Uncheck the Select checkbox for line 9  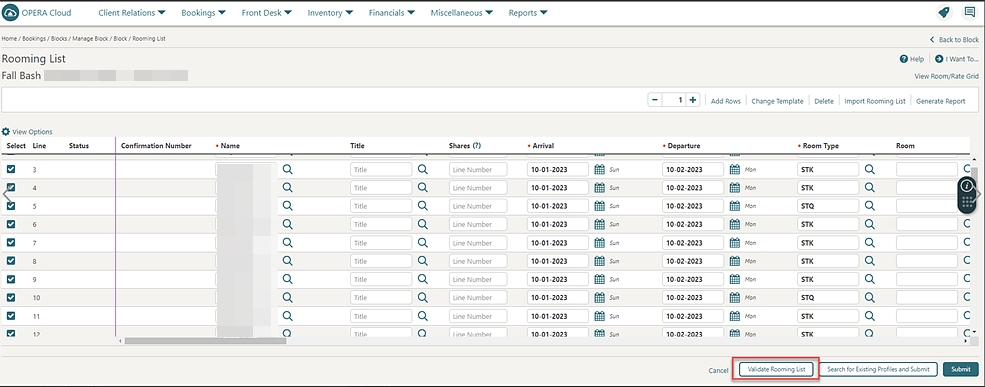[11, 279]
